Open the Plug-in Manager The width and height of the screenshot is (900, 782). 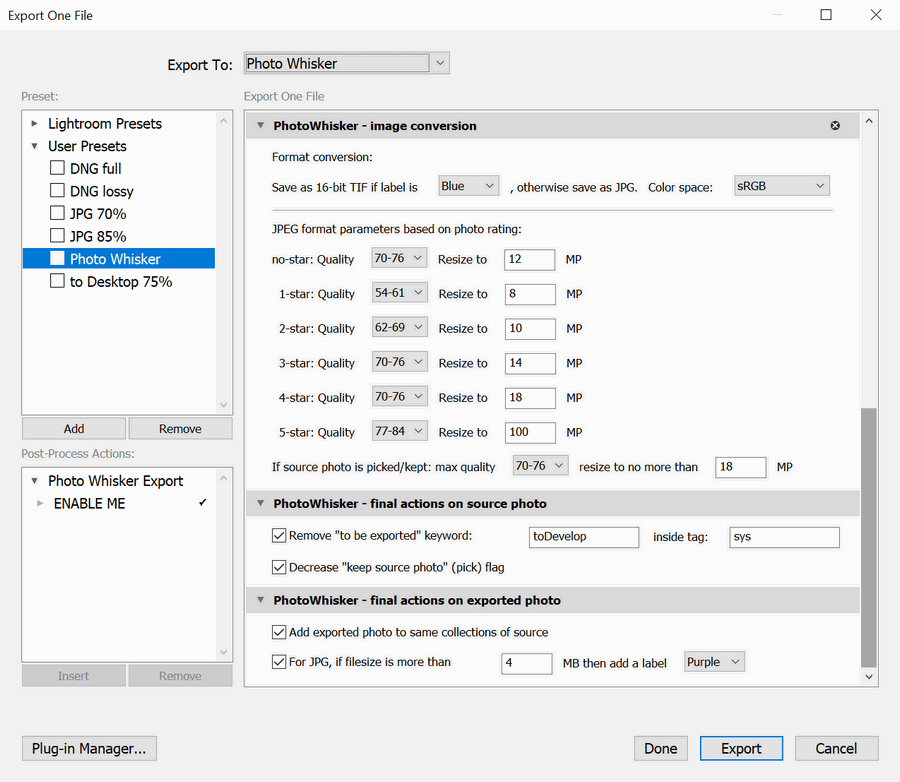(89, 749)
